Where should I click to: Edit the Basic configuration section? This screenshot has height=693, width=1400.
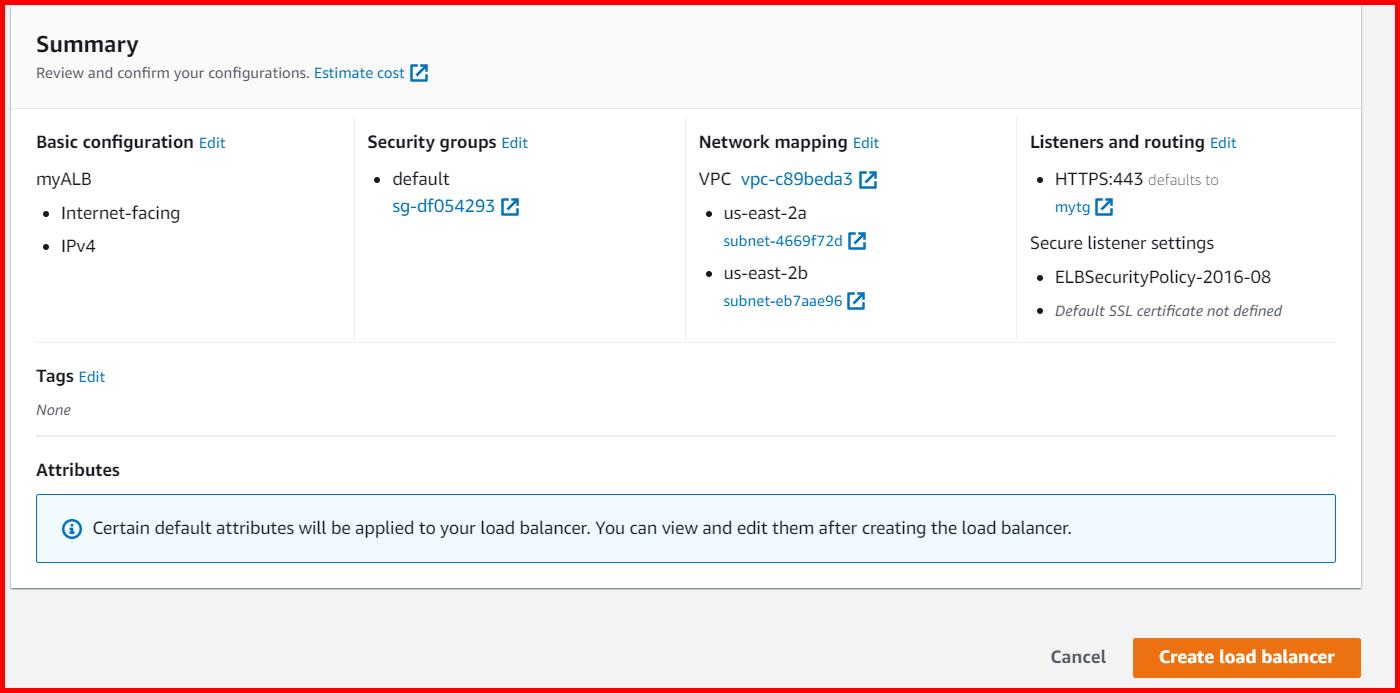(211, 143)
